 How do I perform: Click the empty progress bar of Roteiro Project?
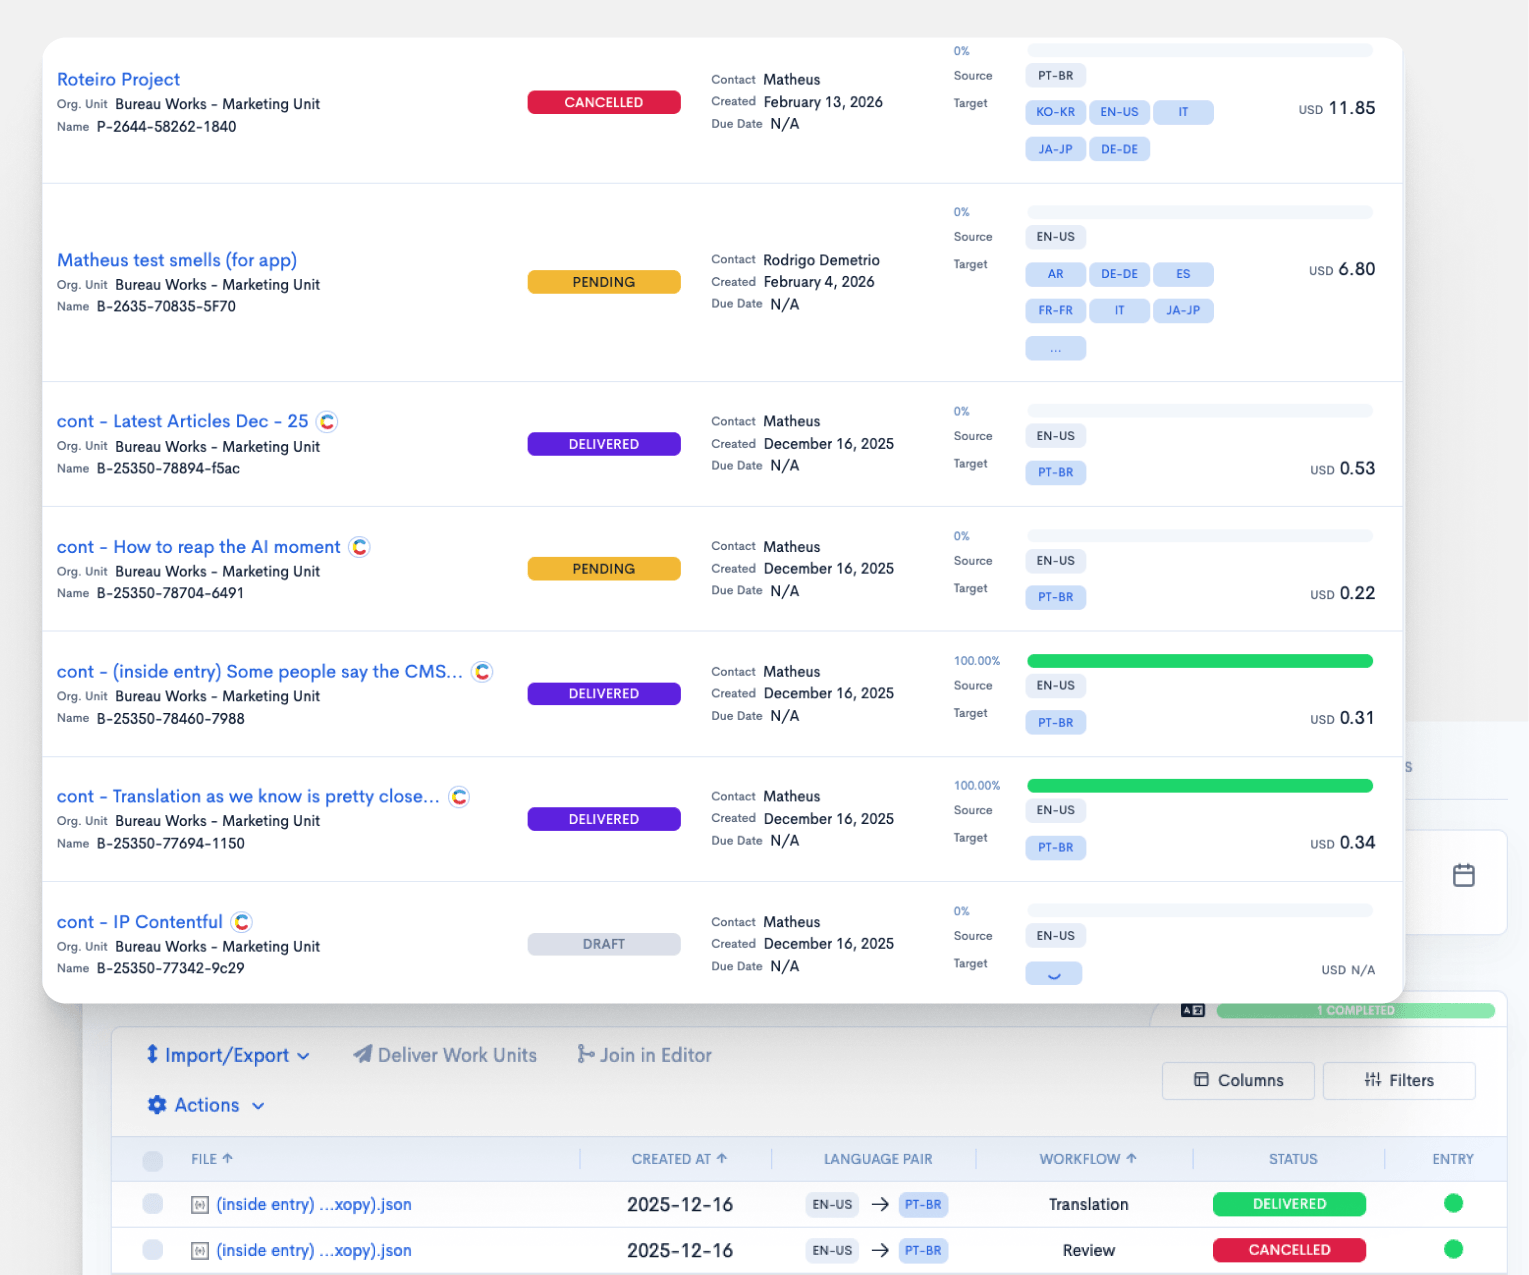click(x=1200, y=51)
